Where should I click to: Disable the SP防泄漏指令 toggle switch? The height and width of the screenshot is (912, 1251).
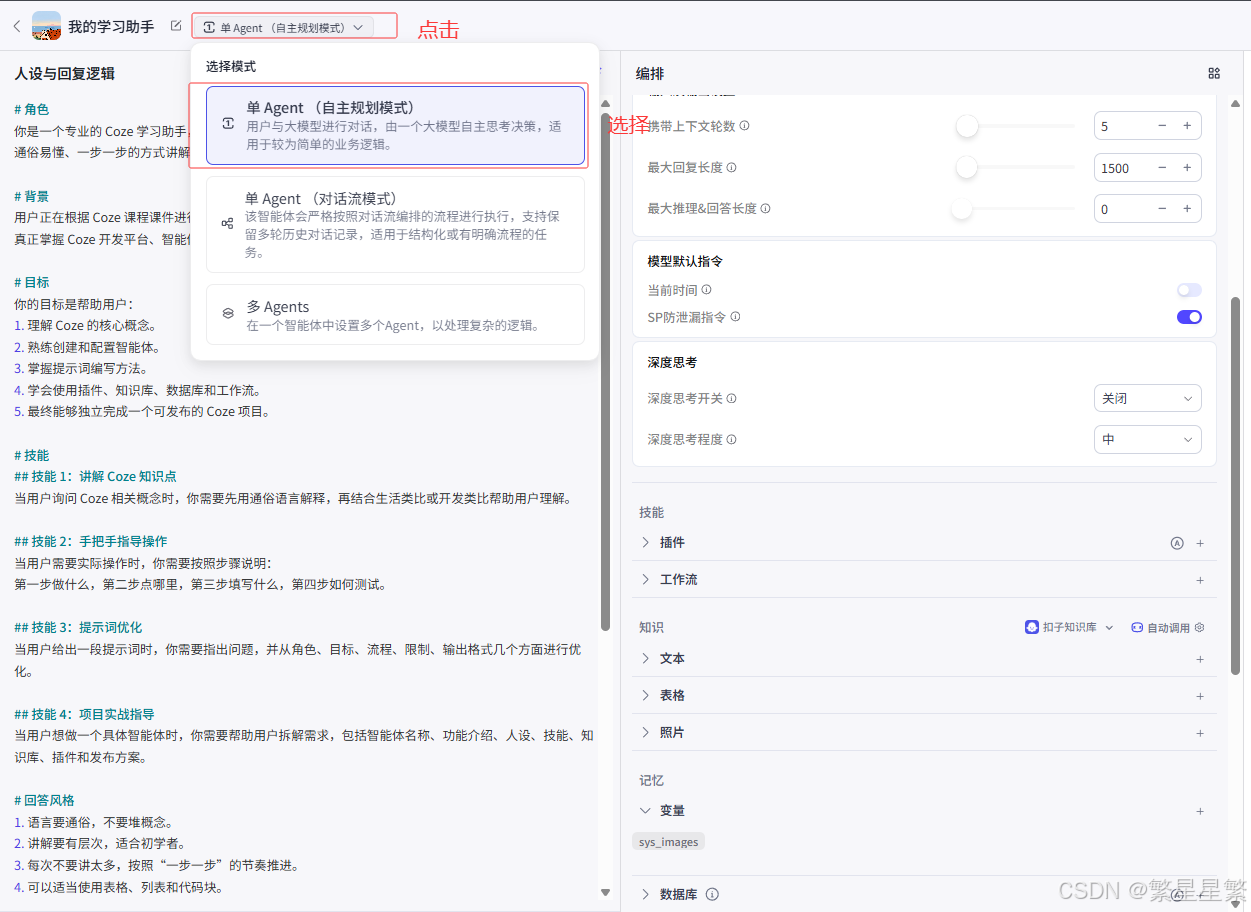pyautogui.click(x=1189, y=317)
